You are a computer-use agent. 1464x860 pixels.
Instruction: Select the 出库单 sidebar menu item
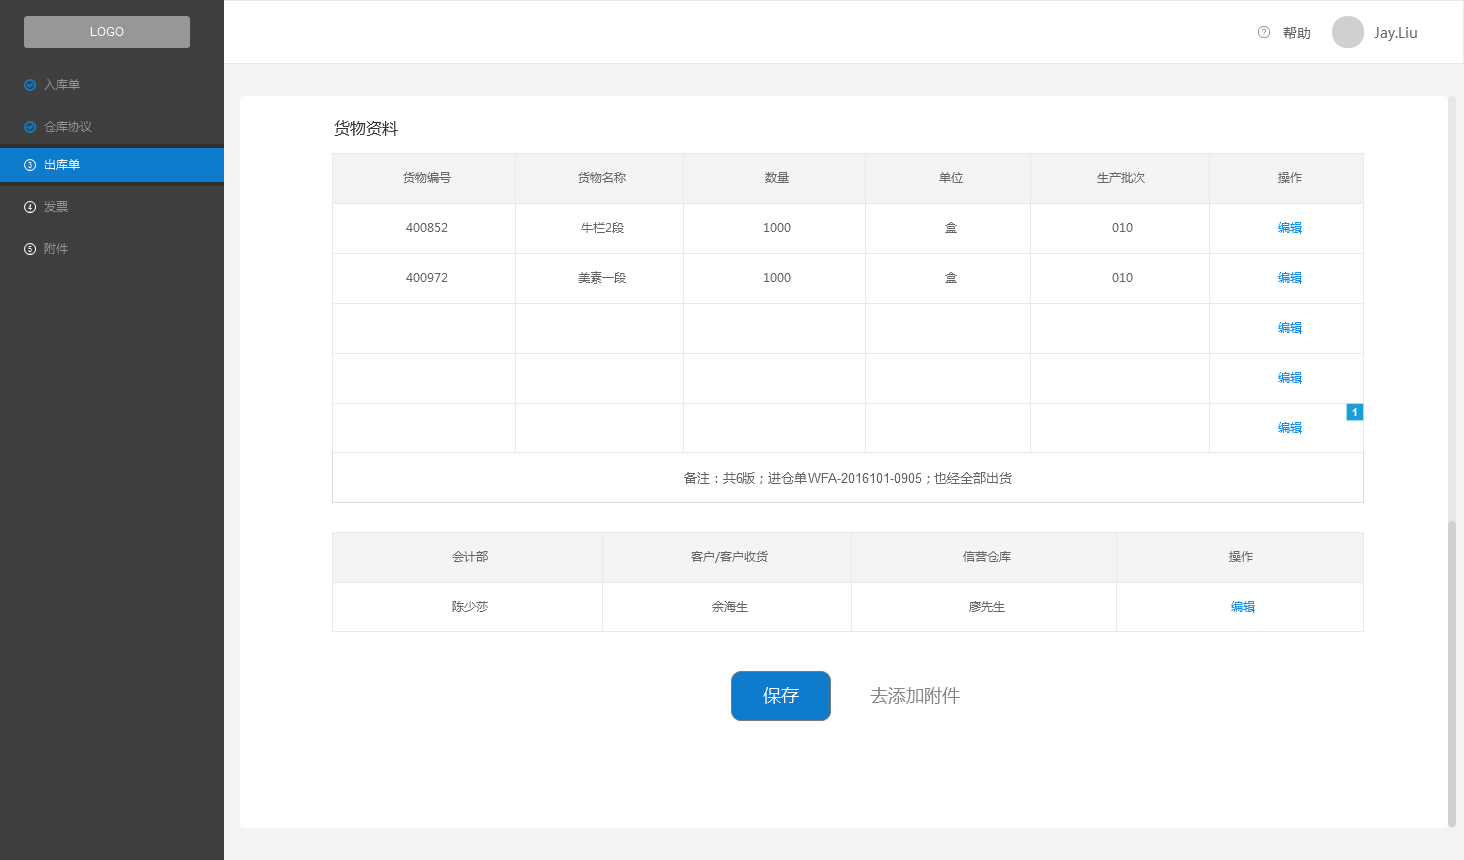click(x=112, y=165)
